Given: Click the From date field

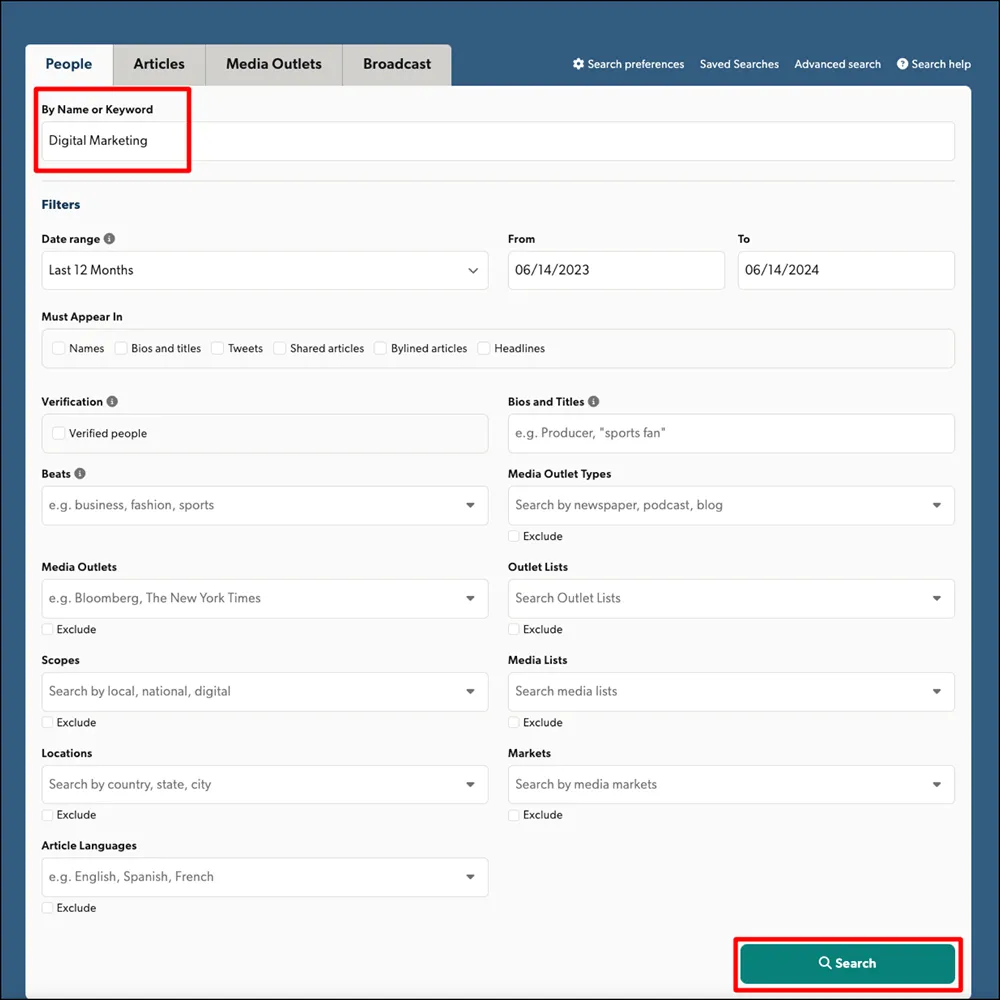Looking at the screenshot, I should pyautogui.click(x=616, y=270).
